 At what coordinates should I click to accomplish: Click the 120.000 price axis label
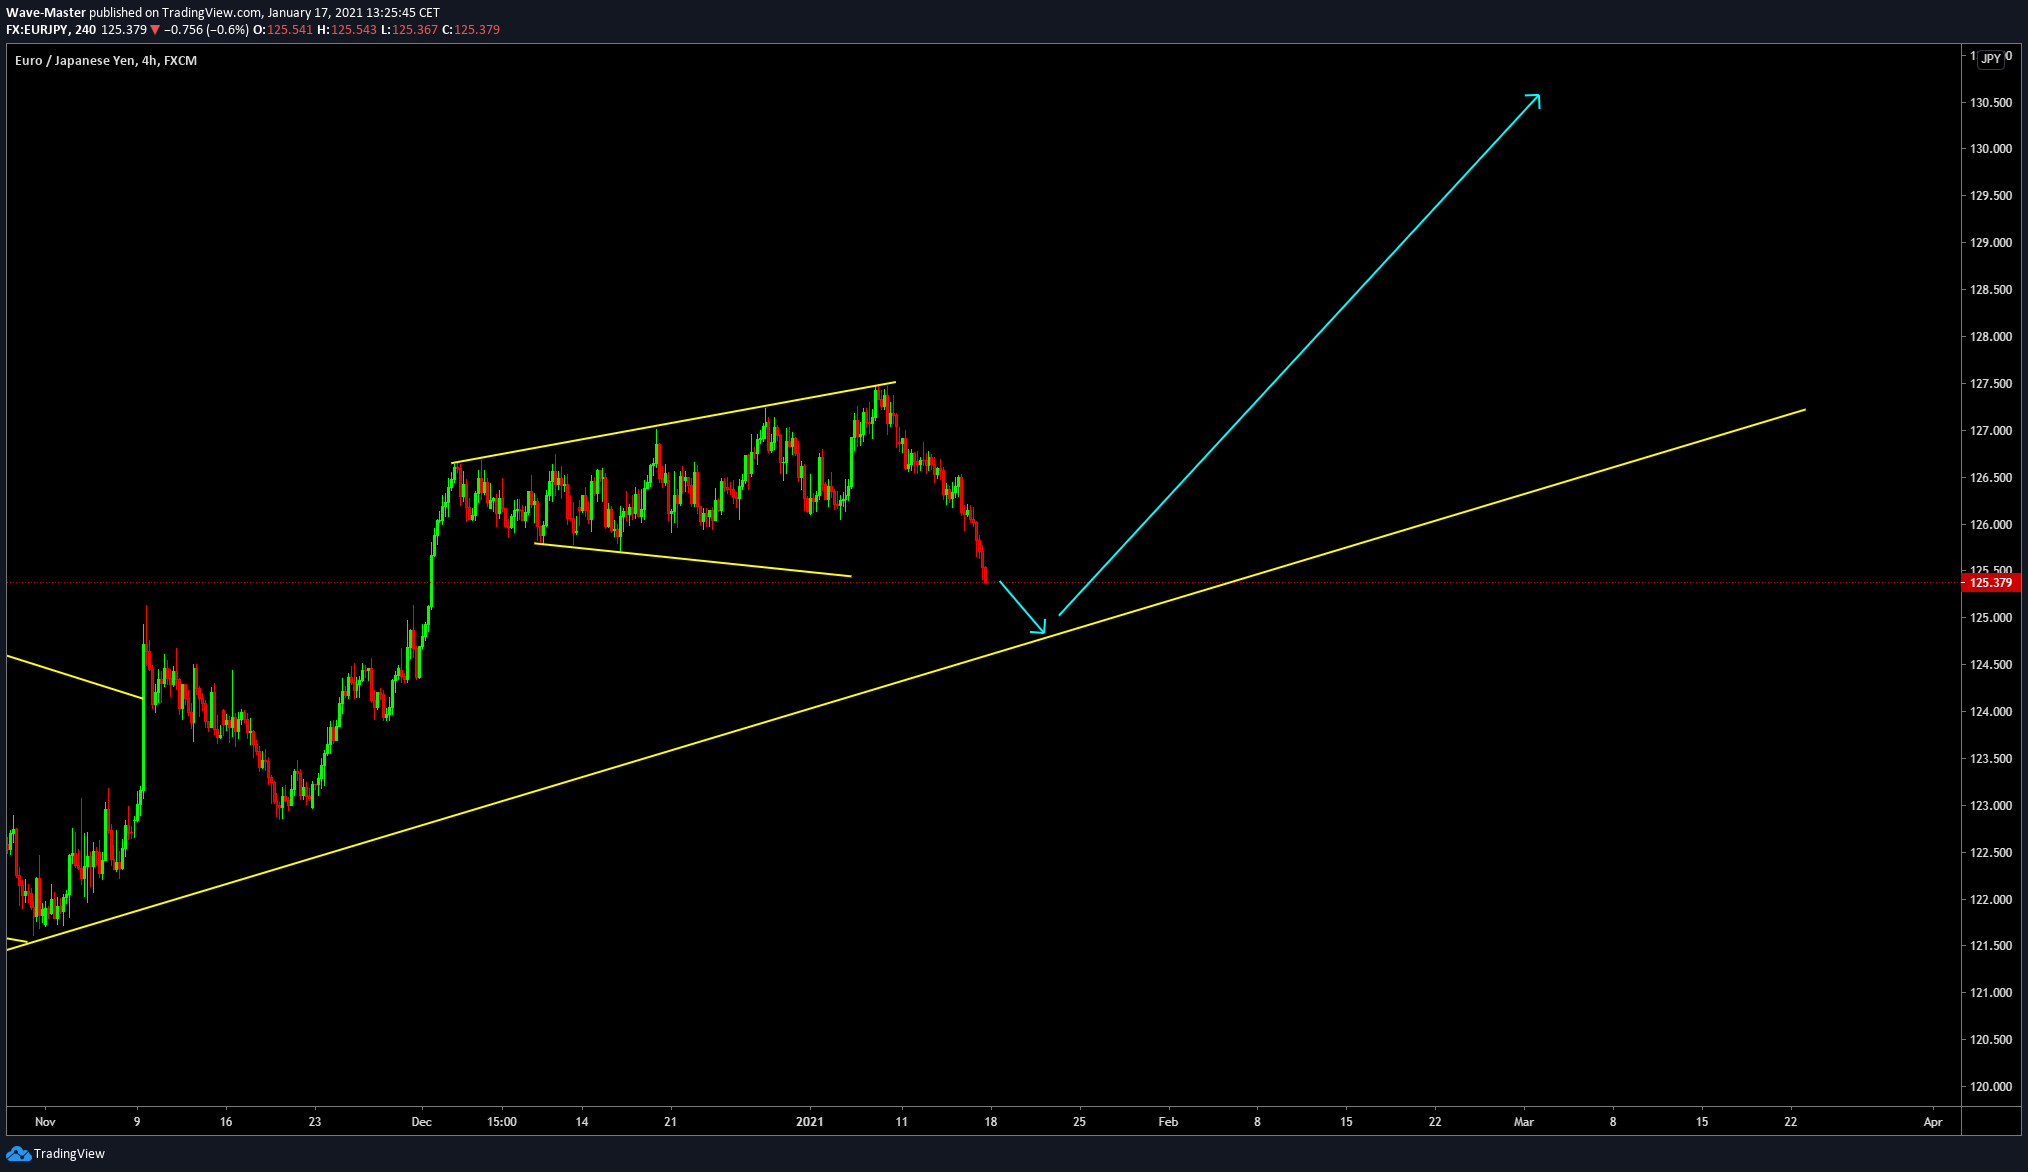1991,1087
